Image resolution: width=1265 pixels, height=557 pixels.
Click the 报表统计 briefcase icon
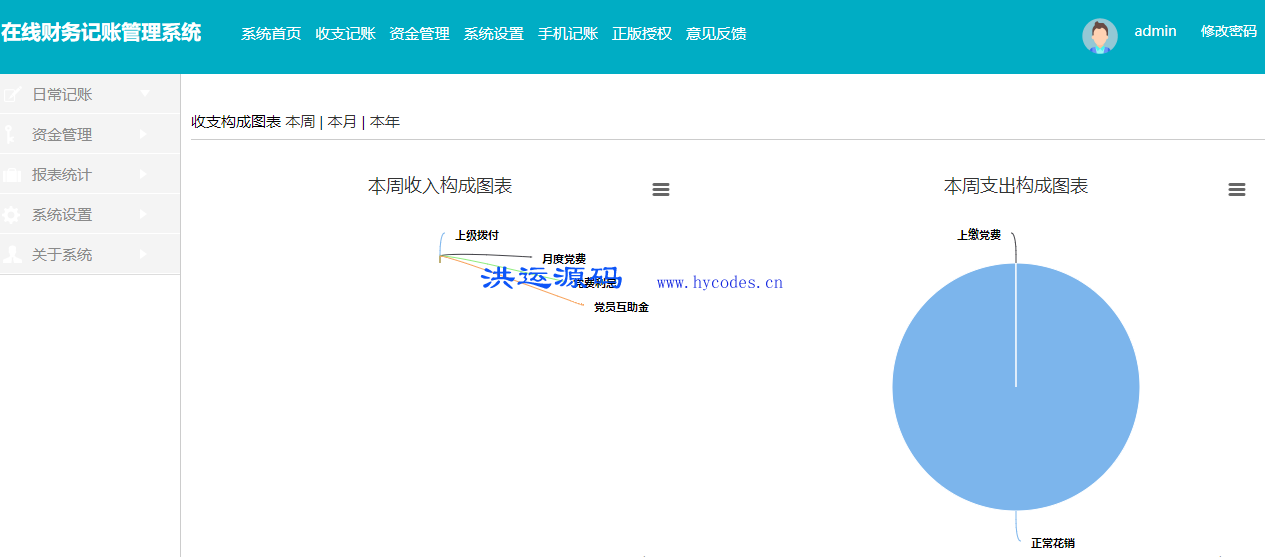pos(12,175)
